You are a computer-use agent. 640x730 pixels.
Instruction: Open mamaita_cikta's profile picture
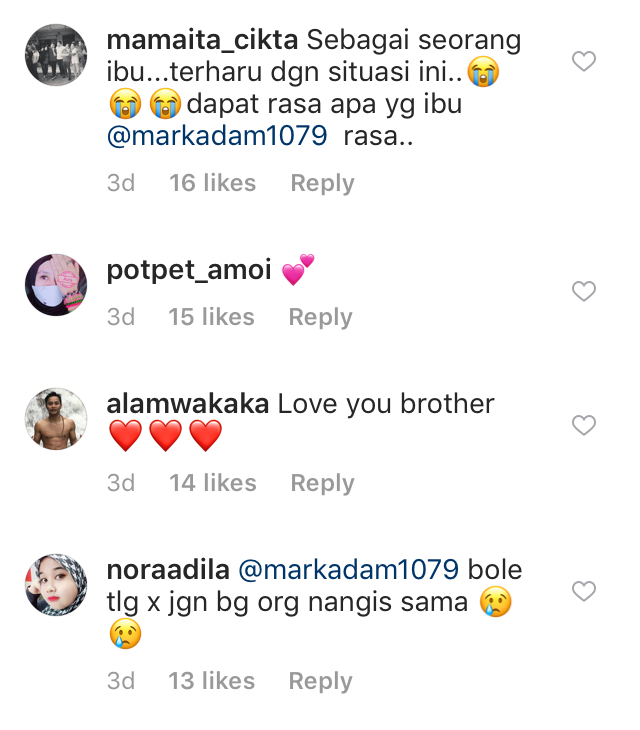click(56, 55)
